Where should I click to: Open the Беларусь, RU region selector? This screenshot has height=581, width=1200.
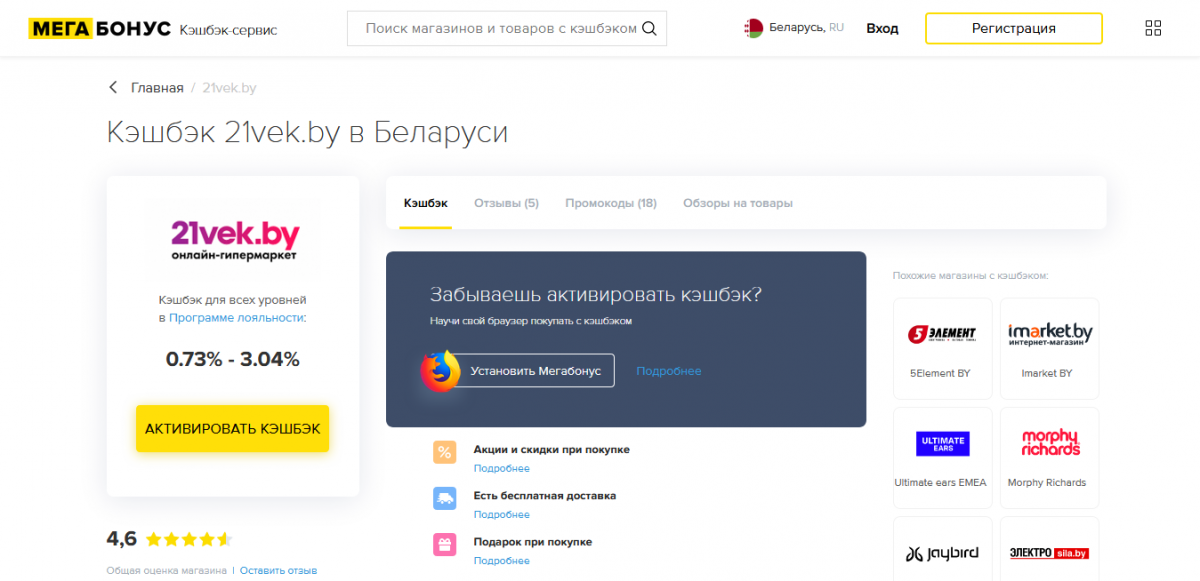click(x=795, y=28)
